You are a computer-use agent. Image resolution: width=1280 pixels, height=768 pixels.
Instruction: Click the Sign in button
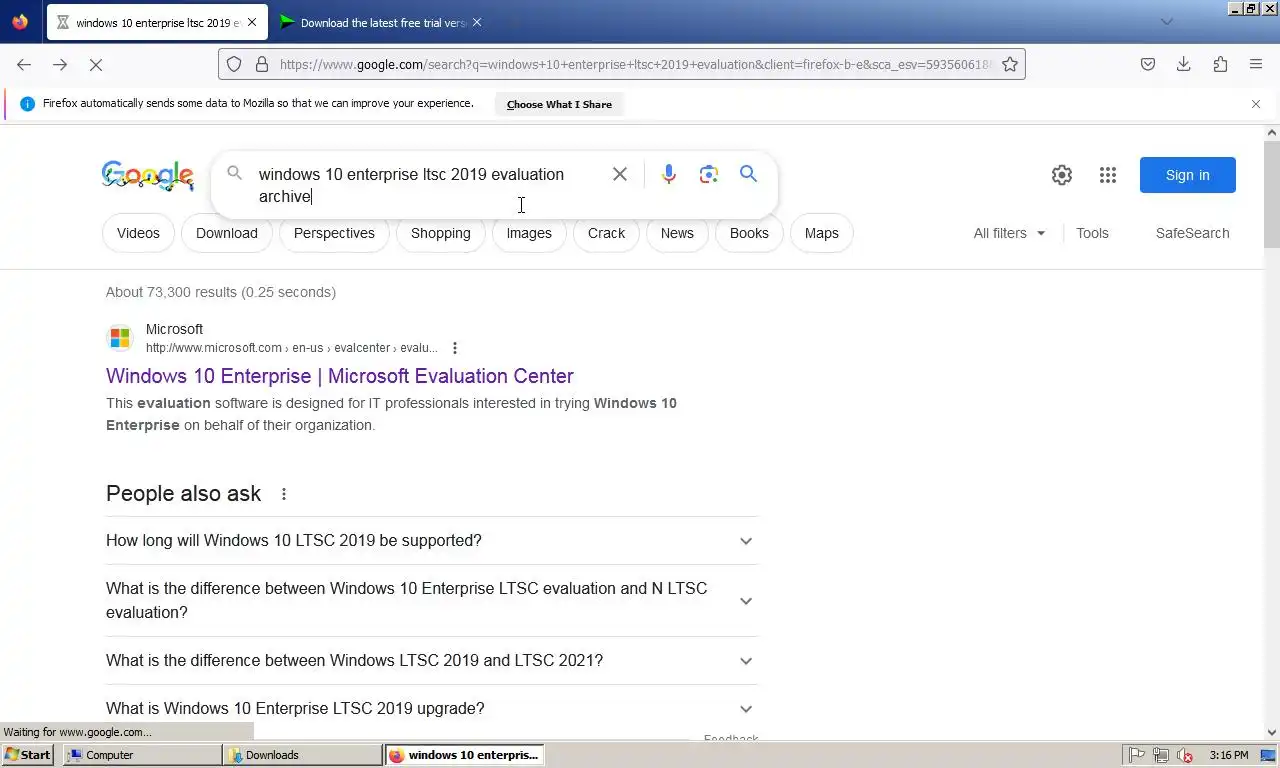coord(1188,175)
